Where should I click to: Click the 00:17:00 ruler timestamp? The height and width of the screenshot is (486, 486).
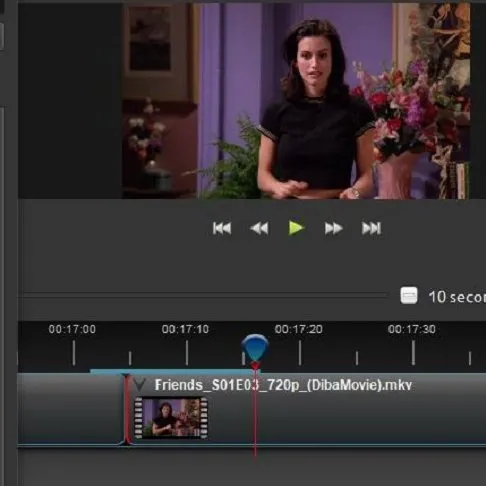click(72, 329)
